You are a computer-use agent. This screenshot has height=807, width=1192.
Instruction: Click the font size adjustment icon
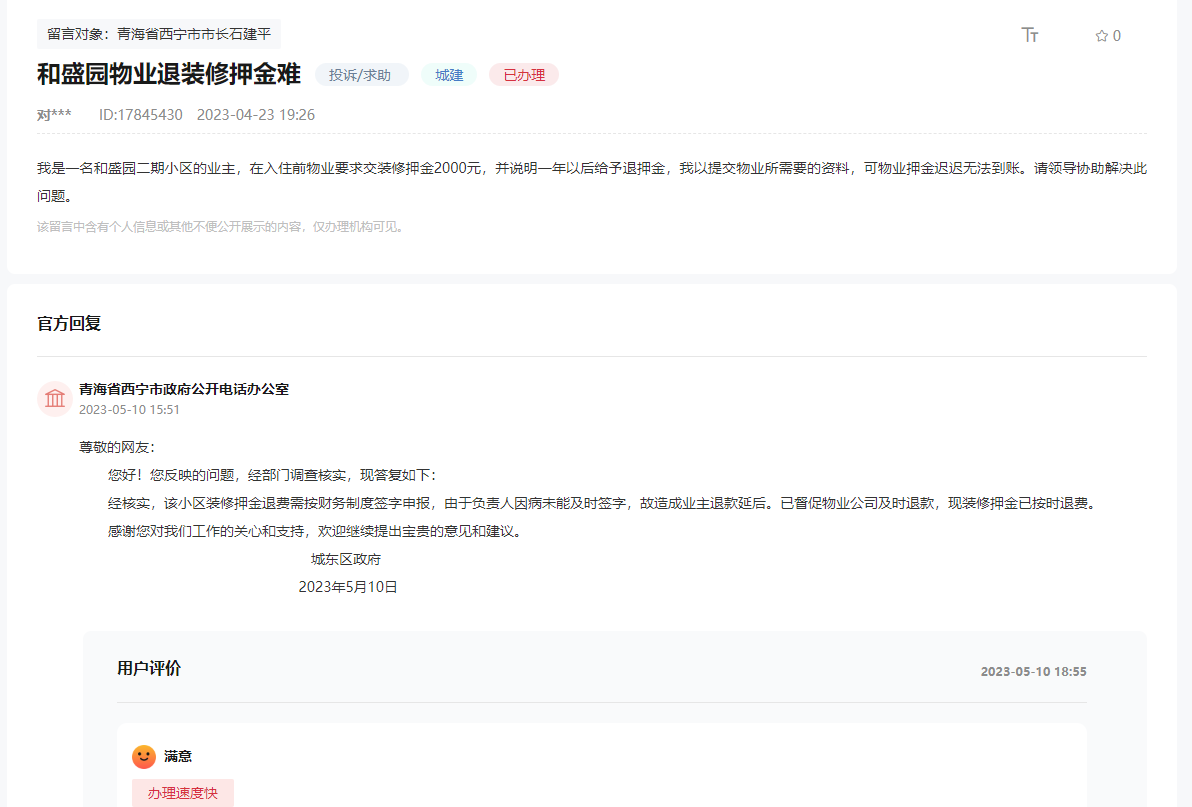point(1029,35)
